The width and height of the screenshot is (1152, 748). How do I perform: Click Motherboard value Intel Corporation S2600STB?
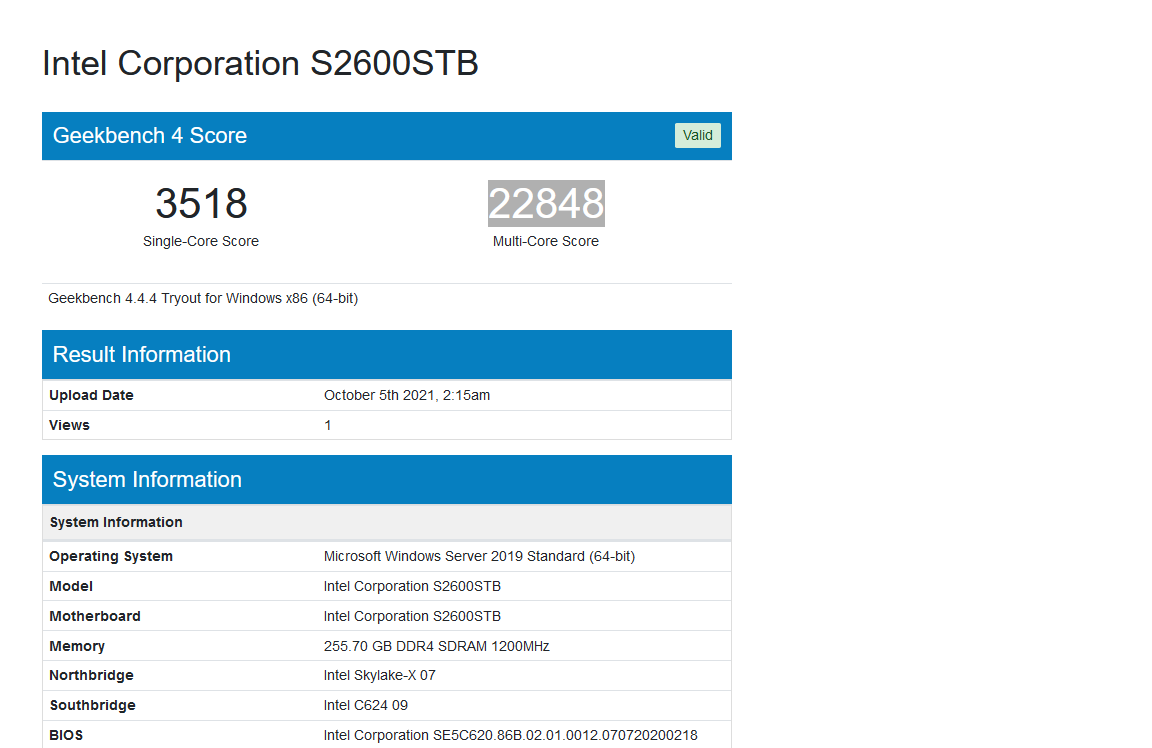point(412,616)
